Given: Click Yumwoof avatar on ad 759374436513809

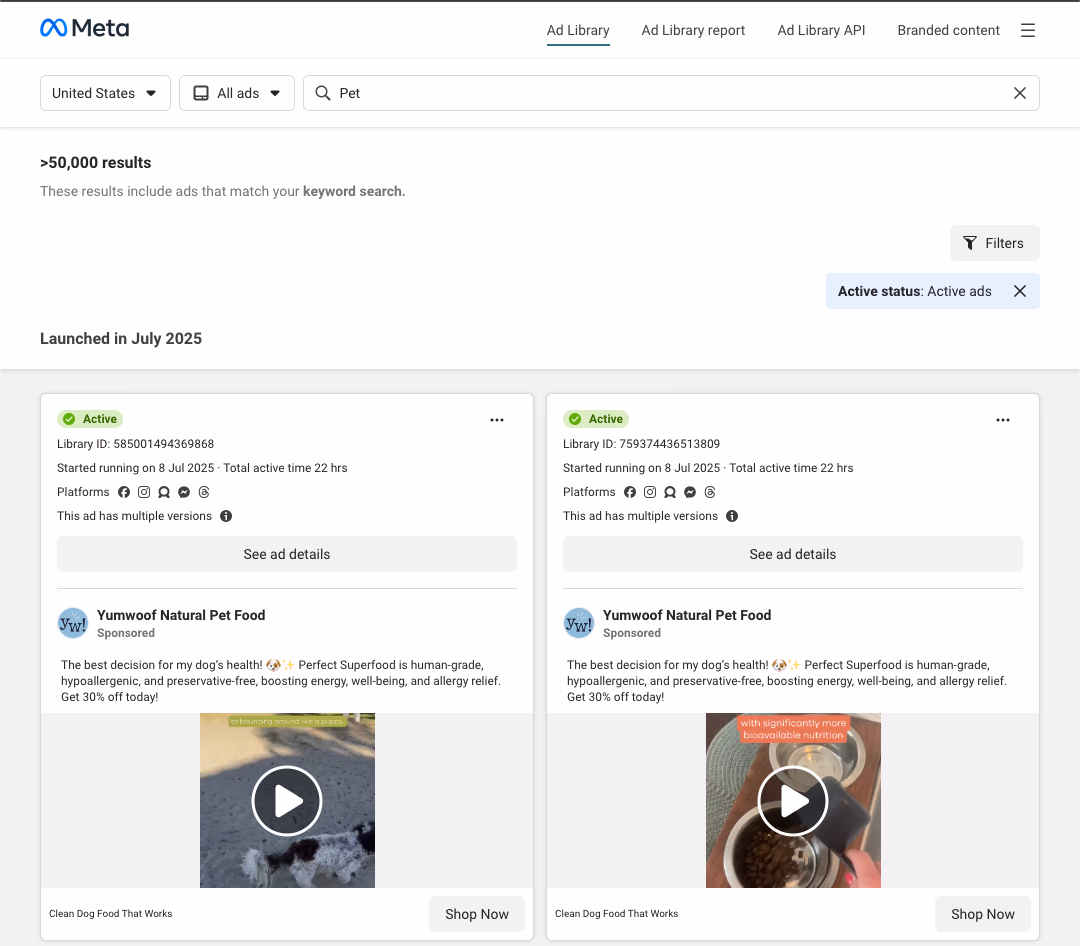Looking at the screenshot, I should 579,623.
